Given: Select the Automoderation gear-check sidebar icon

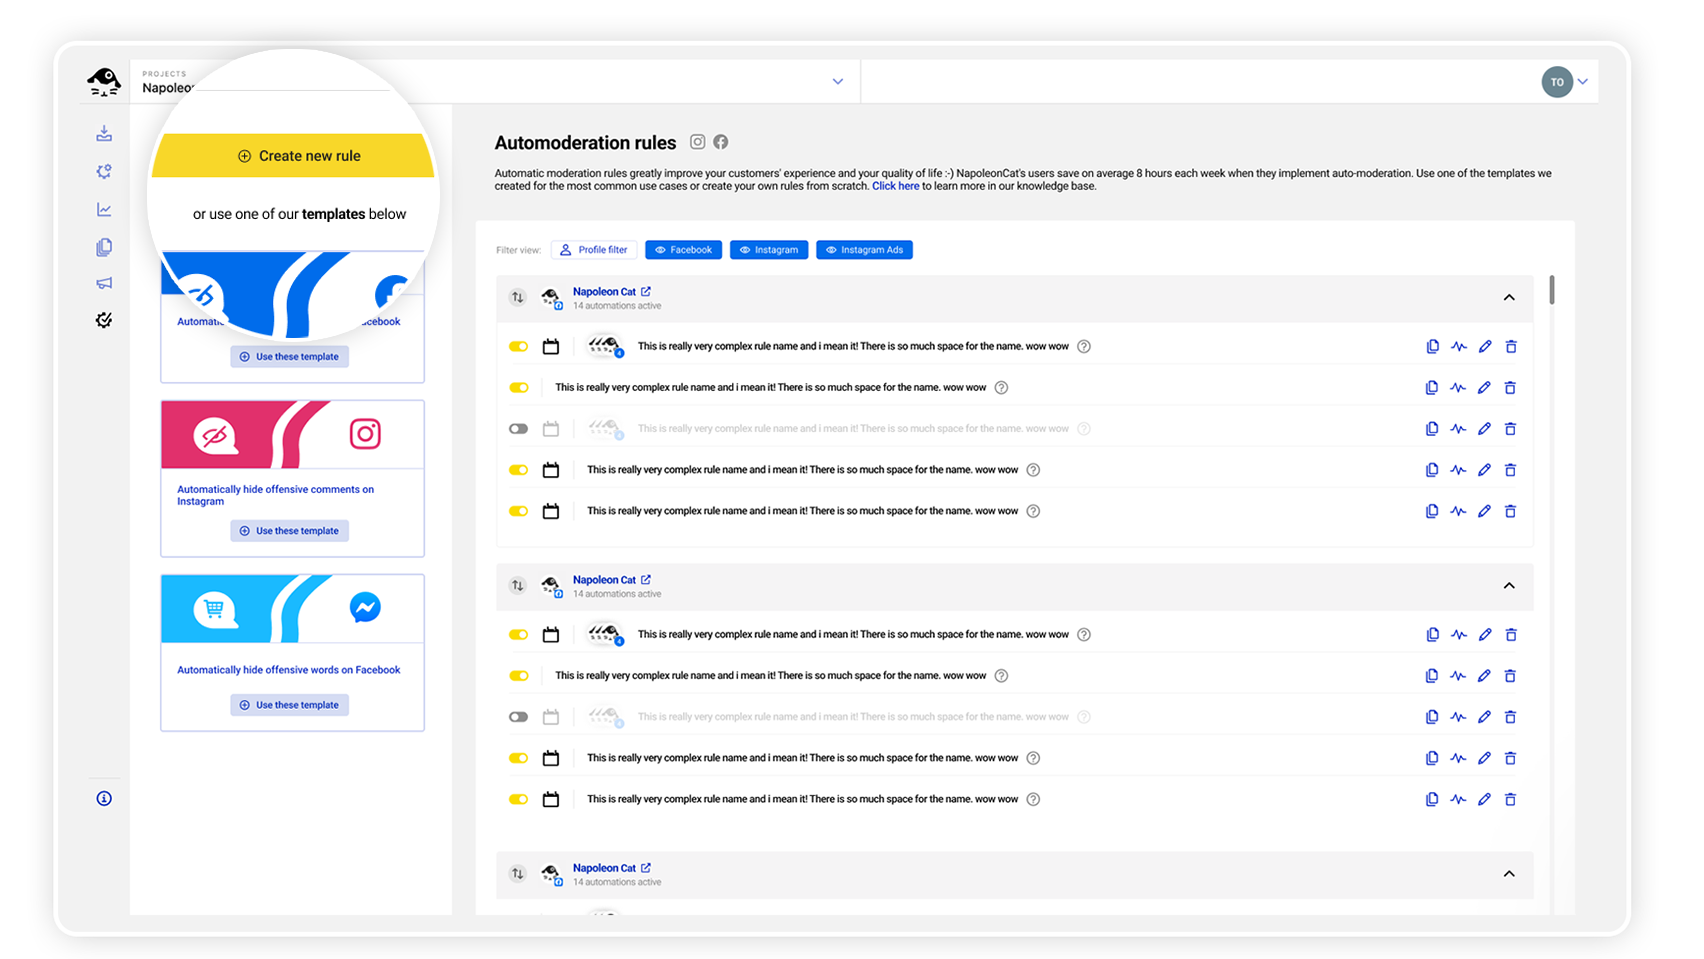Looking at the screenshot, I should click(104, 320).
